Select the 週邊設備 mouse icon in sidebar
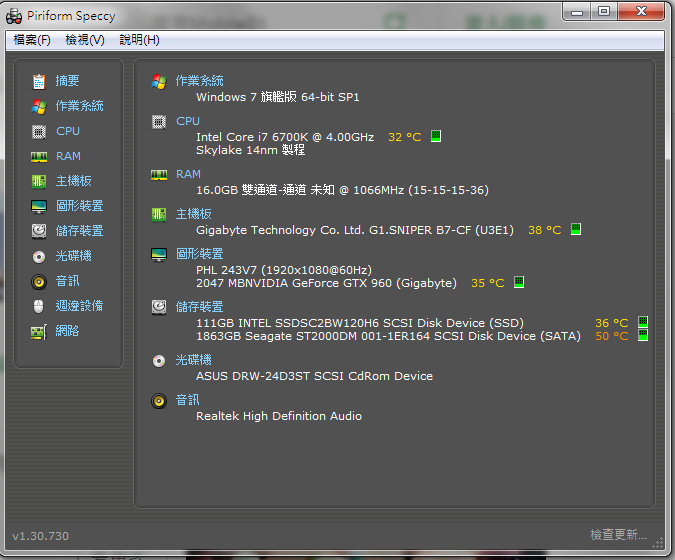675x560 pixels. click(x=39, y=306)
